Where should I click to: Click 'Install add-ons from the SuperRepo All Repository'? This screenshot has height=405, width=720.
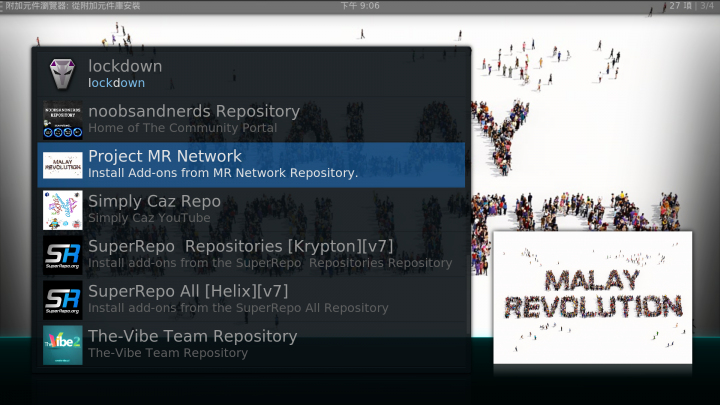pos(238,308)
